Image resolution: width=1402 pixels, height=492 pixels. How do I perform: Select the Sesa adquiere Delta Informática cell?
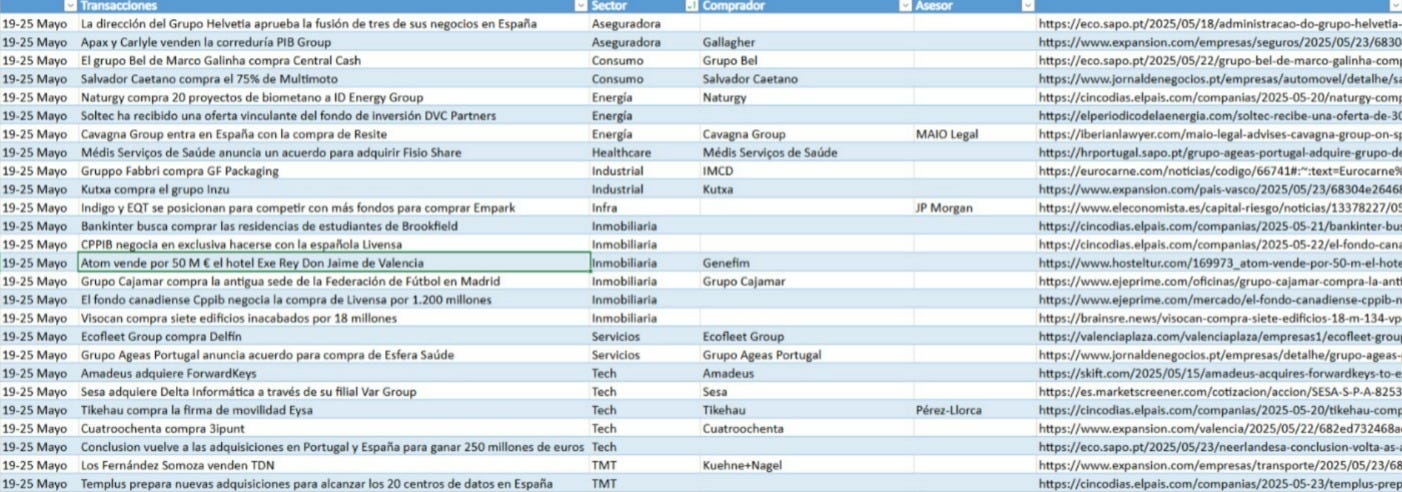coord(334,391)
